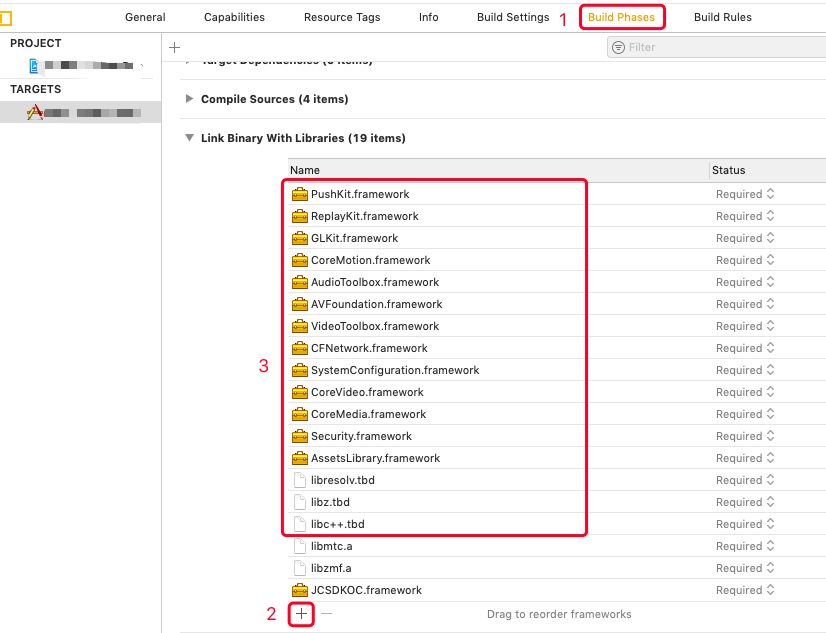
Task: Click the libzmf.a name text
Action: [x=331, y=569]
